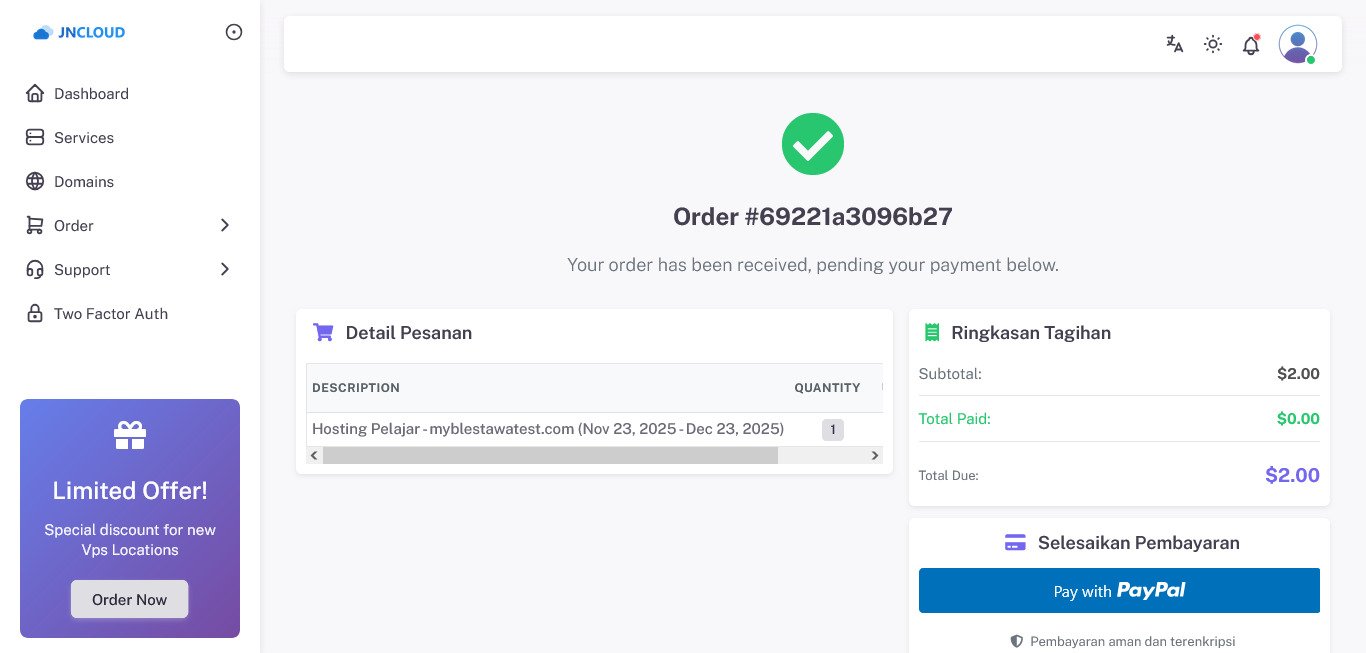The width and height of the screenshot is (1366, 653).
Task: Toggle the light/dark theme sun icon
Action: (x=1213, y=44)
